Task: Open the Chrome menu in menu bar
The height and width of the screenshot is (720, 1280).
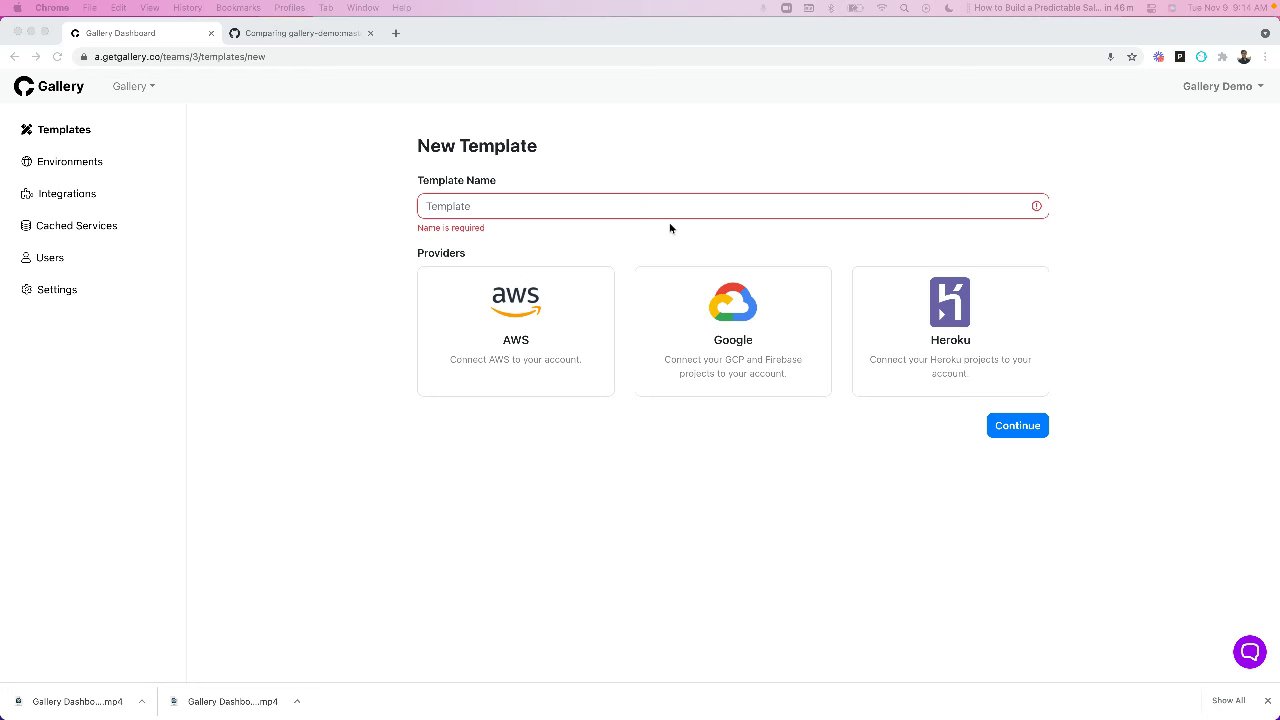Action: (52, 8)
